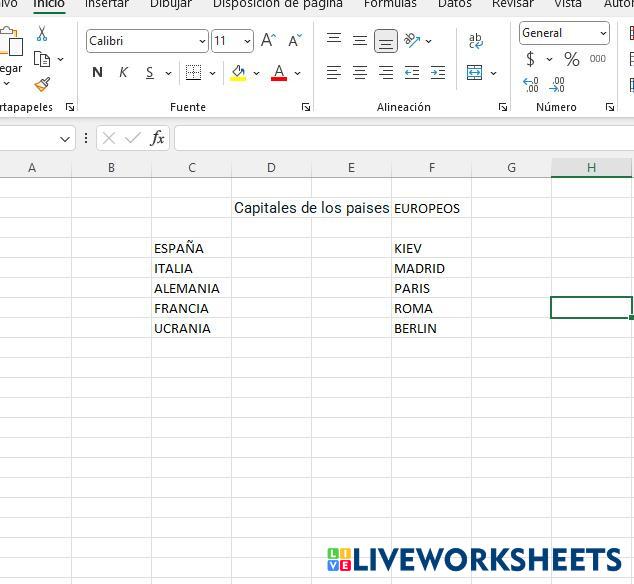Select column header D
This screenshot has height=584, width=634.
[271, 167]
